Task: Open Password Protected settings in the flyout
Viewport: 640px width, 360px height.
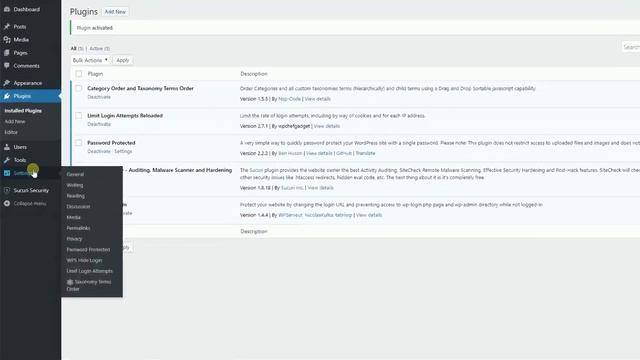Action: tap(88, 249)
